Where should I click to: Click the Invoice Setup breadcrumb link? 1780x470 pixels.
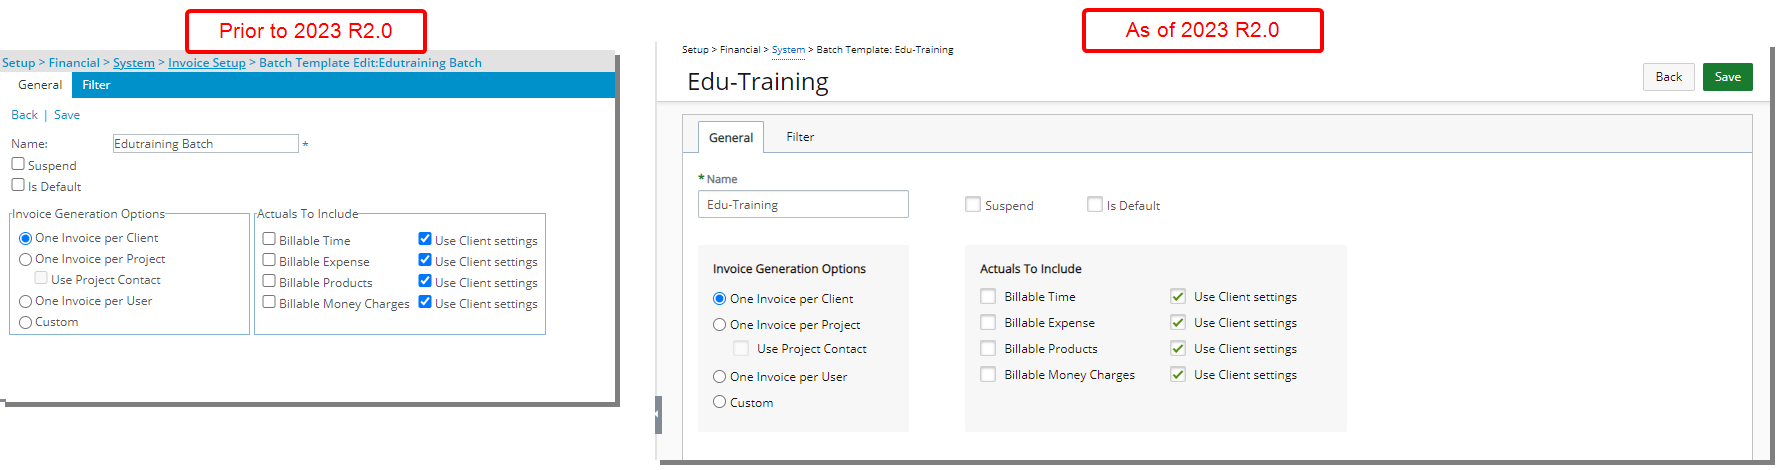(207, 62)
